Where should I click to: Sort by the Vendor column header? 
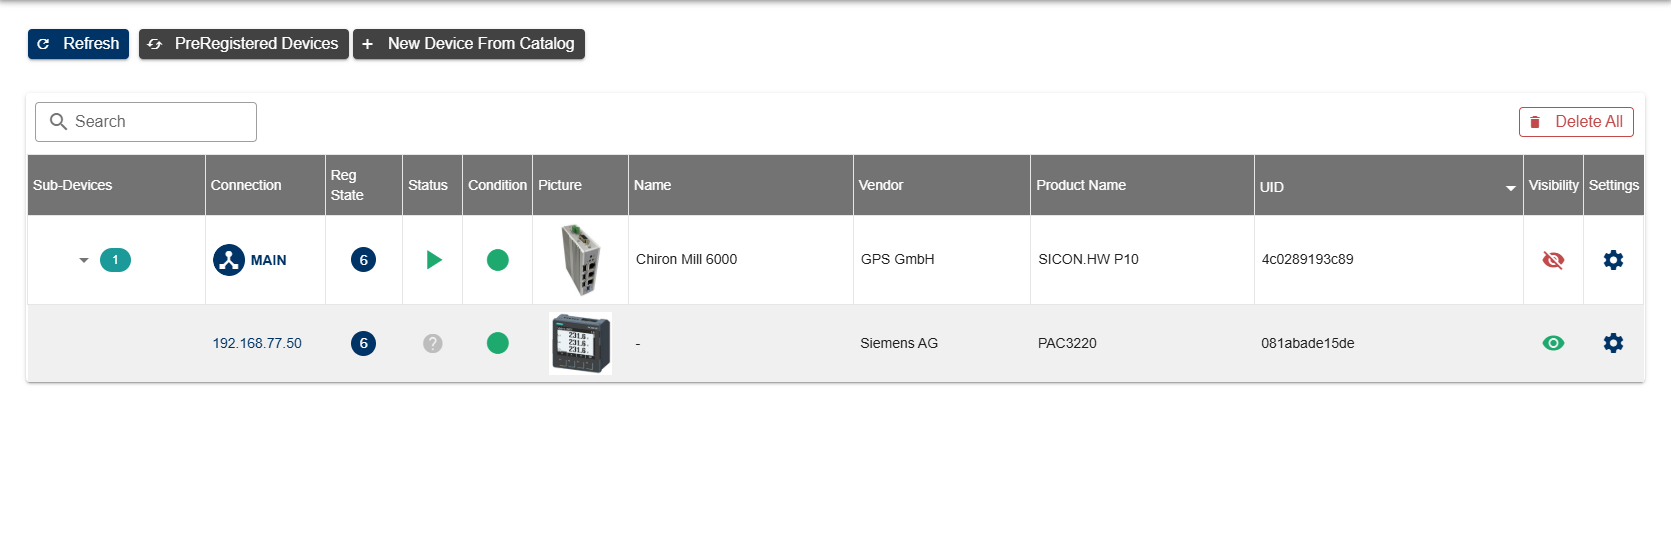880,185
